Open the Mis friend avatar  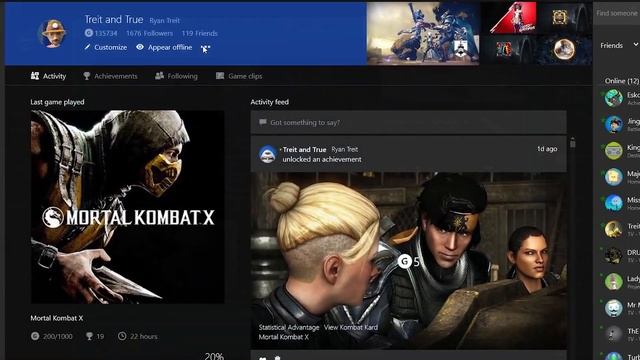(613, 203)
